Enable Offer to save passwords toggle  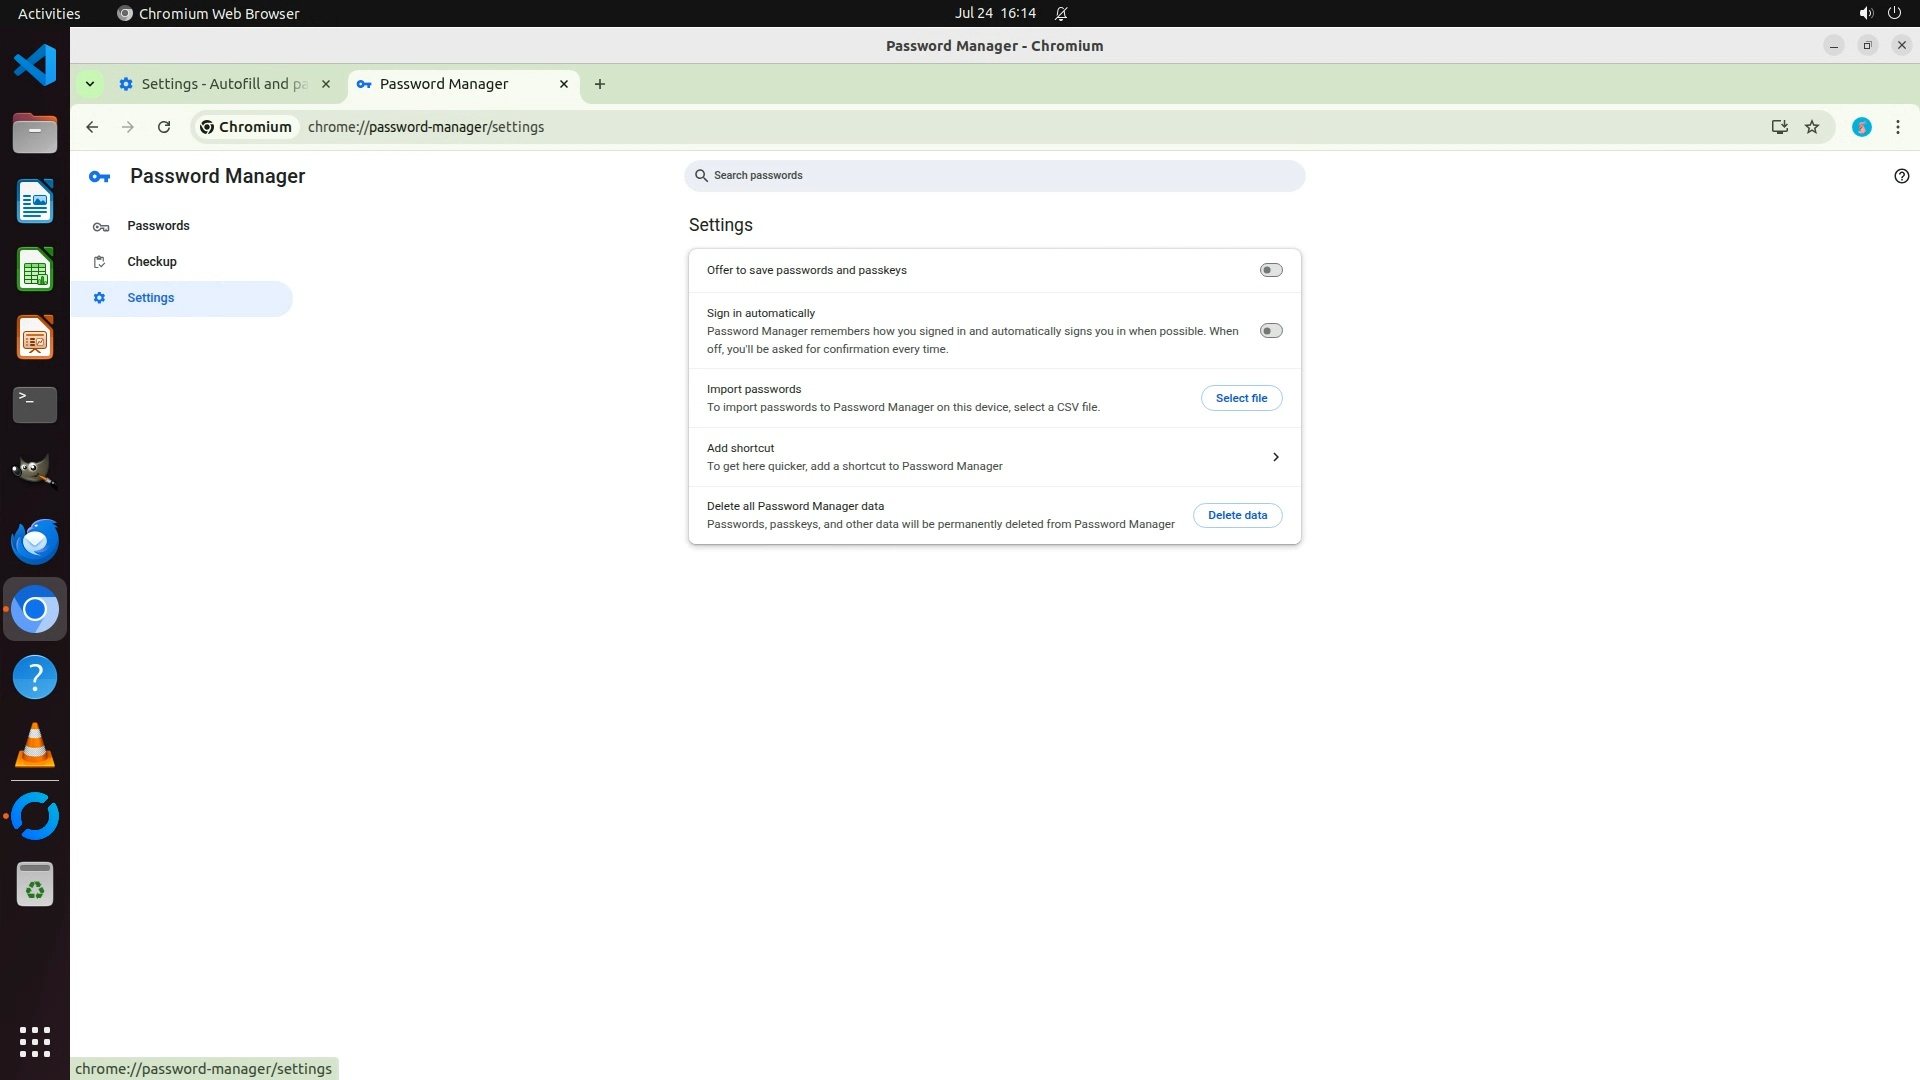1270,270
